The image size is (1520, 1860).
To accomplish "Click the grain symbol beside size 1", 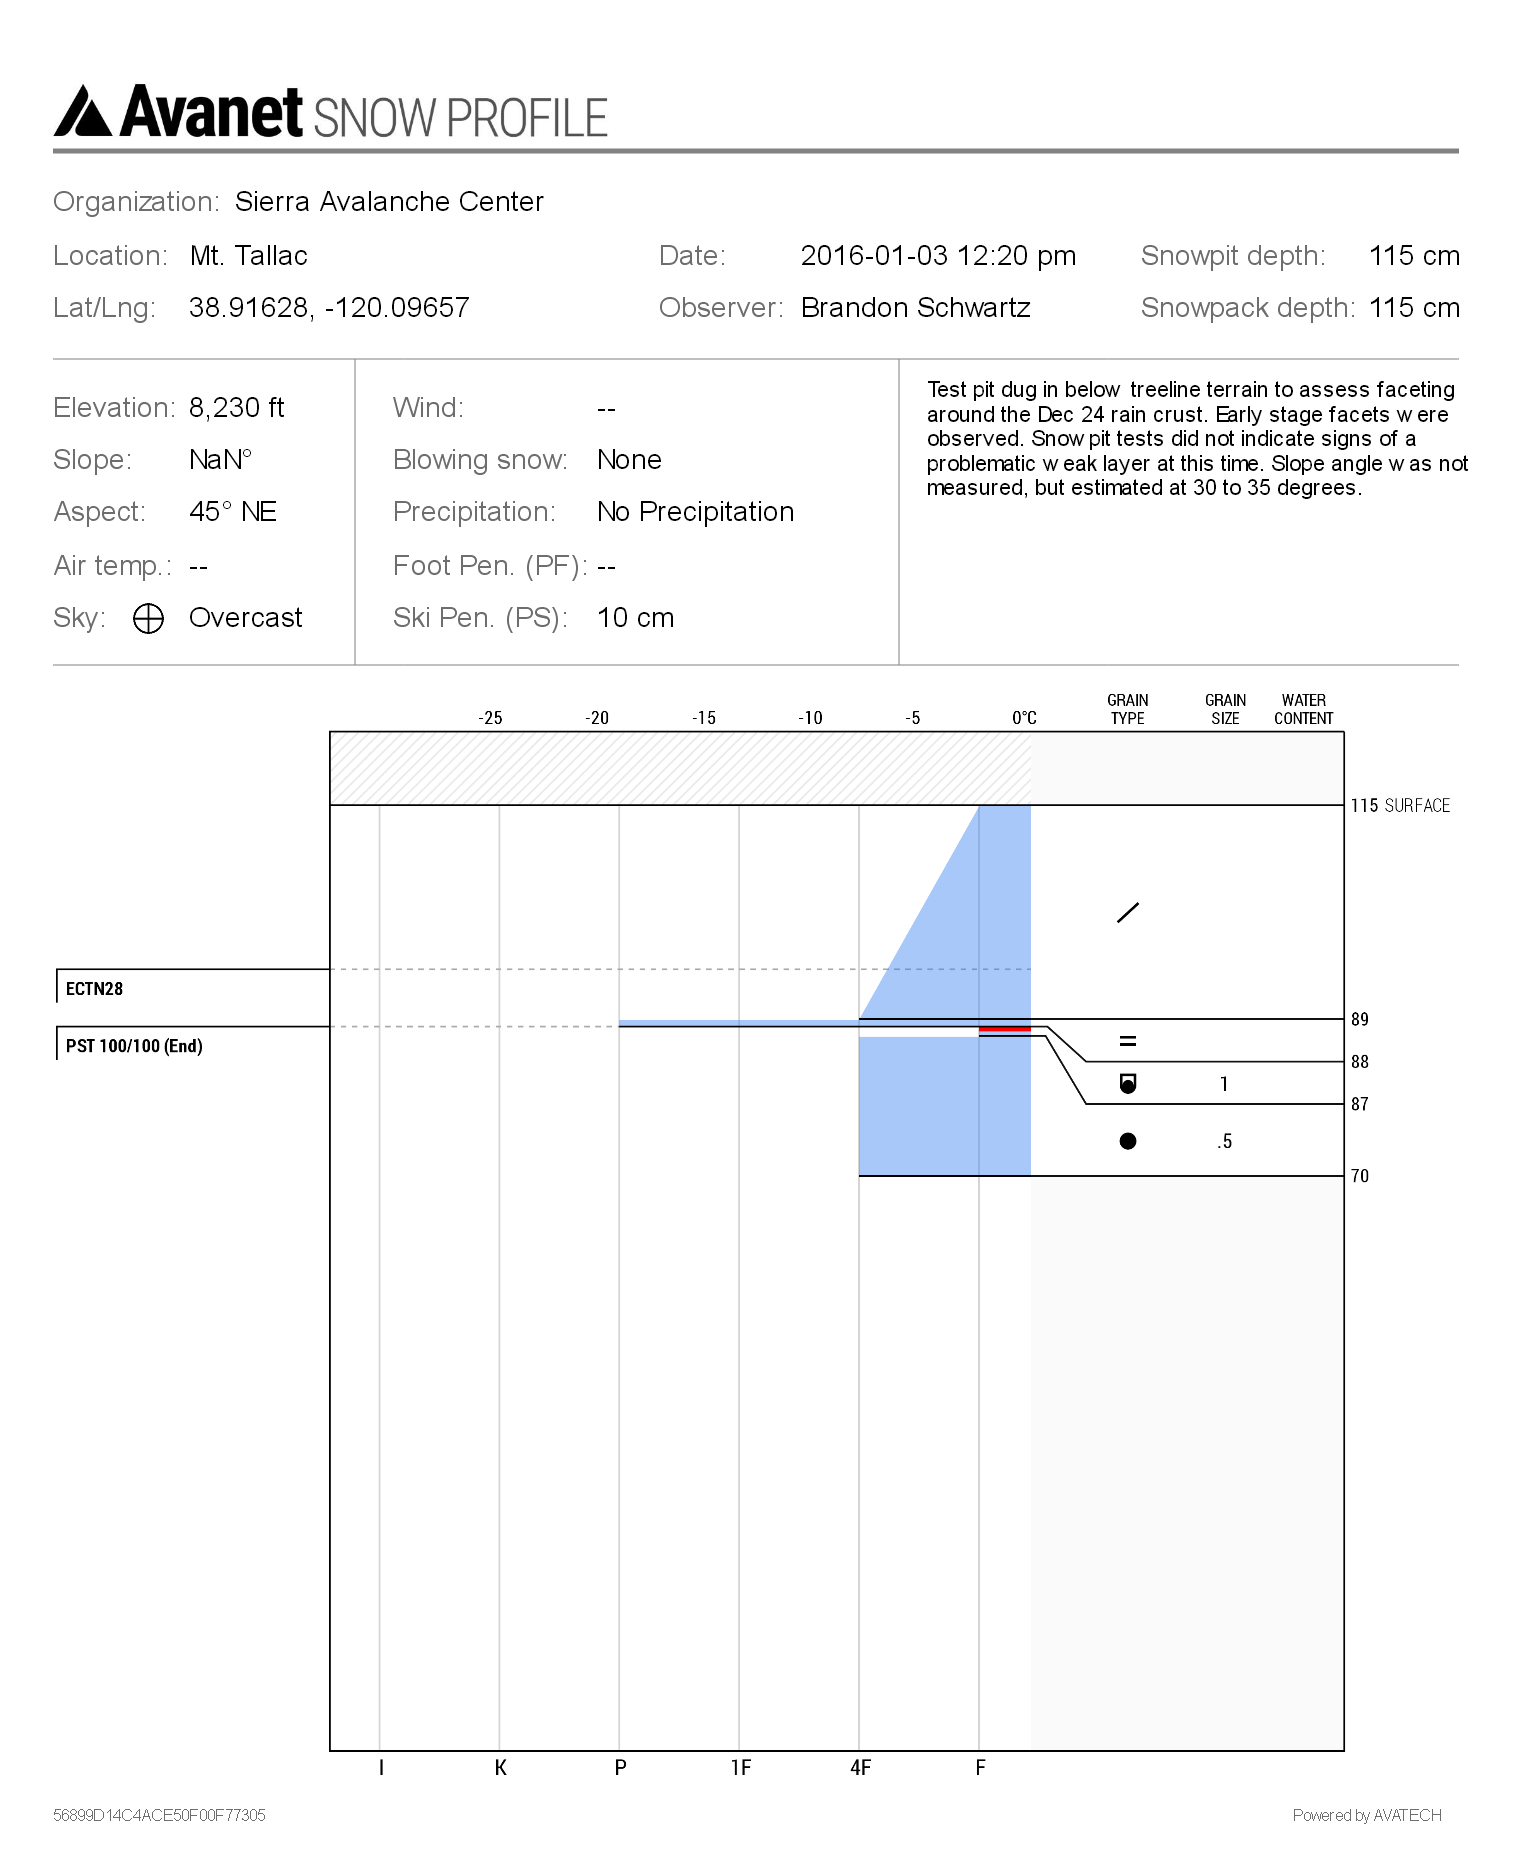I will click(1127, 1083).
